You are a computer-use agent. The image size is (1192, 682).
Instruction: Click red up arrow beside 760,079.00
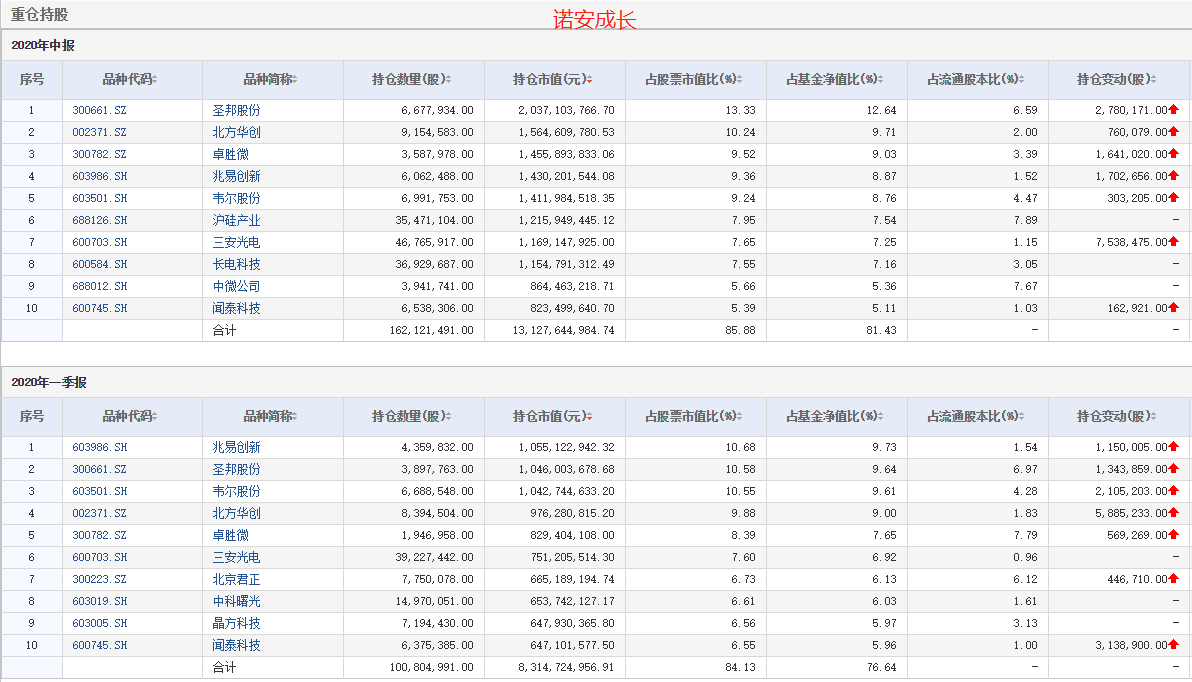pos(1174,132)
